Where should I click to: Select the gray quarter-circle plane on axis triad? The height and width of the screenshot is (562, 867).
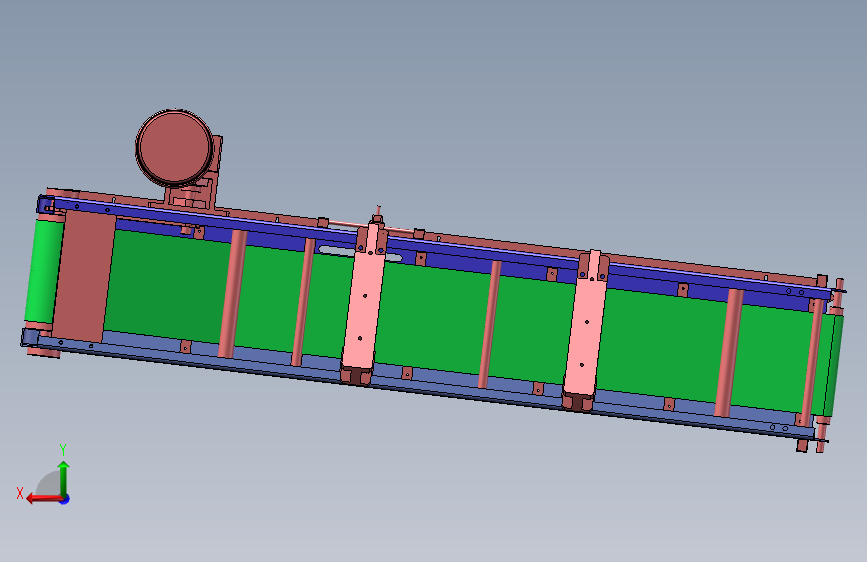click(x=48, y=484)
